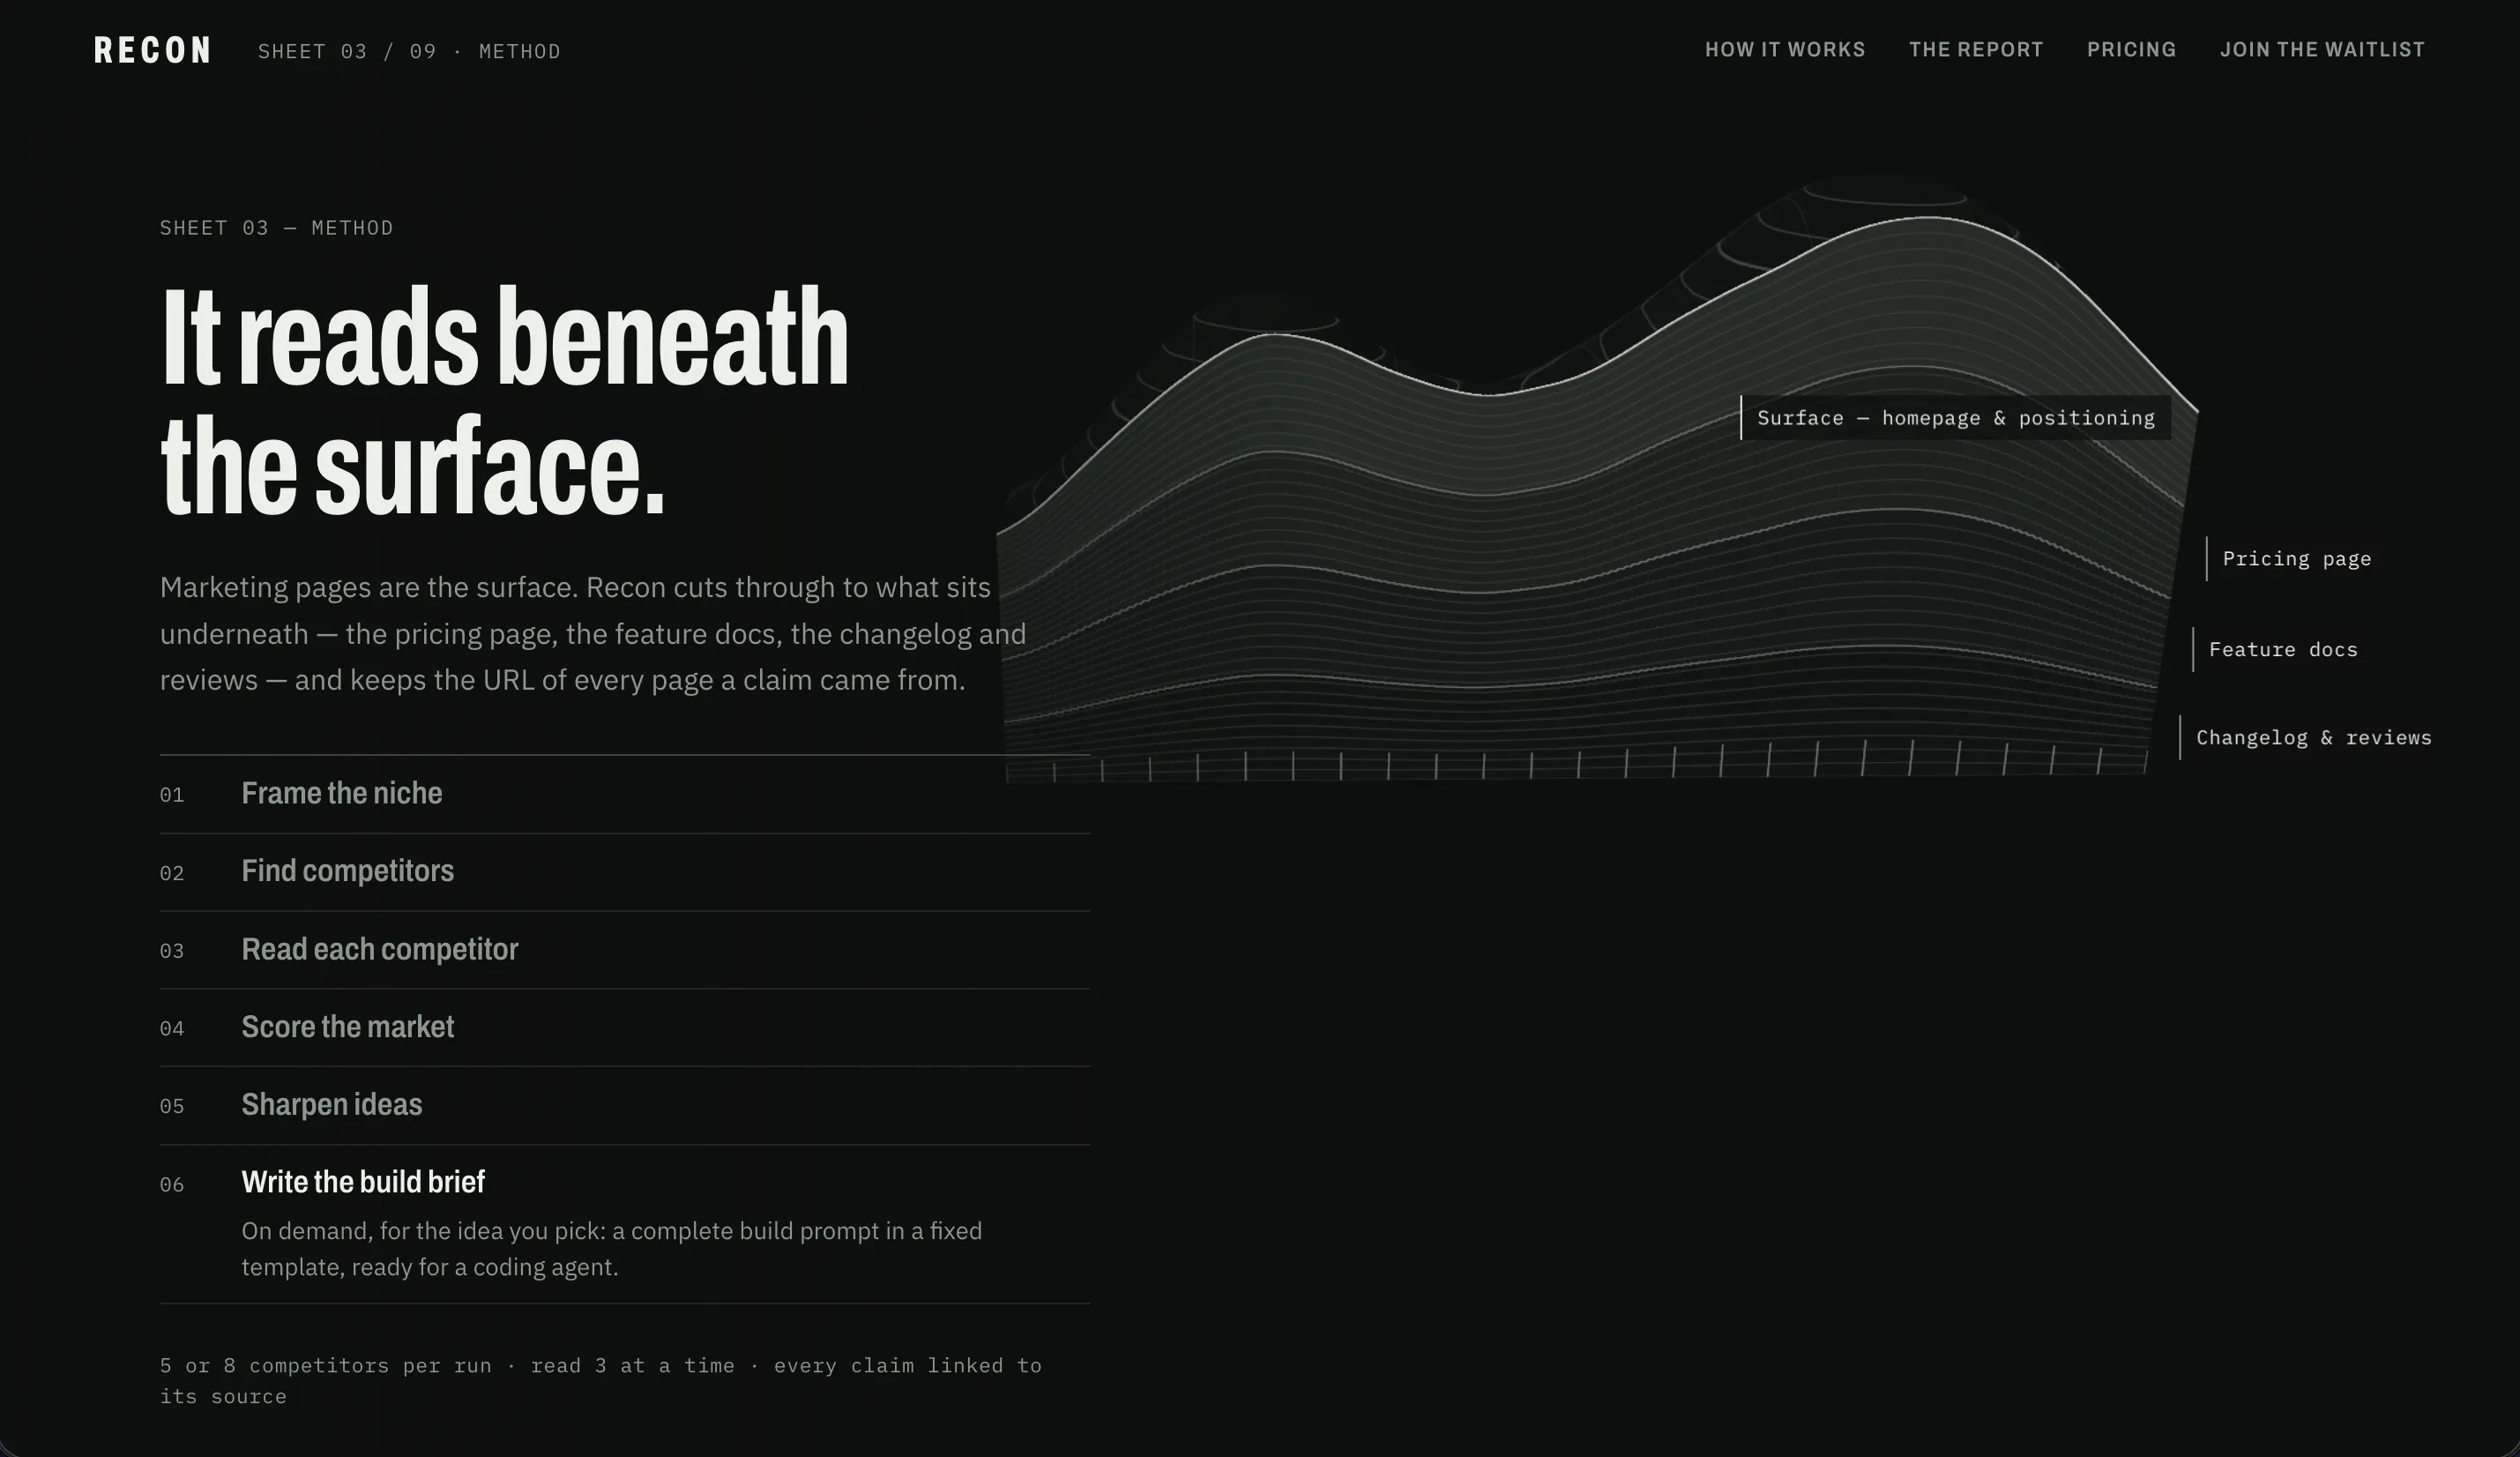Expand step 05 Sharpen ideas

625,1106
